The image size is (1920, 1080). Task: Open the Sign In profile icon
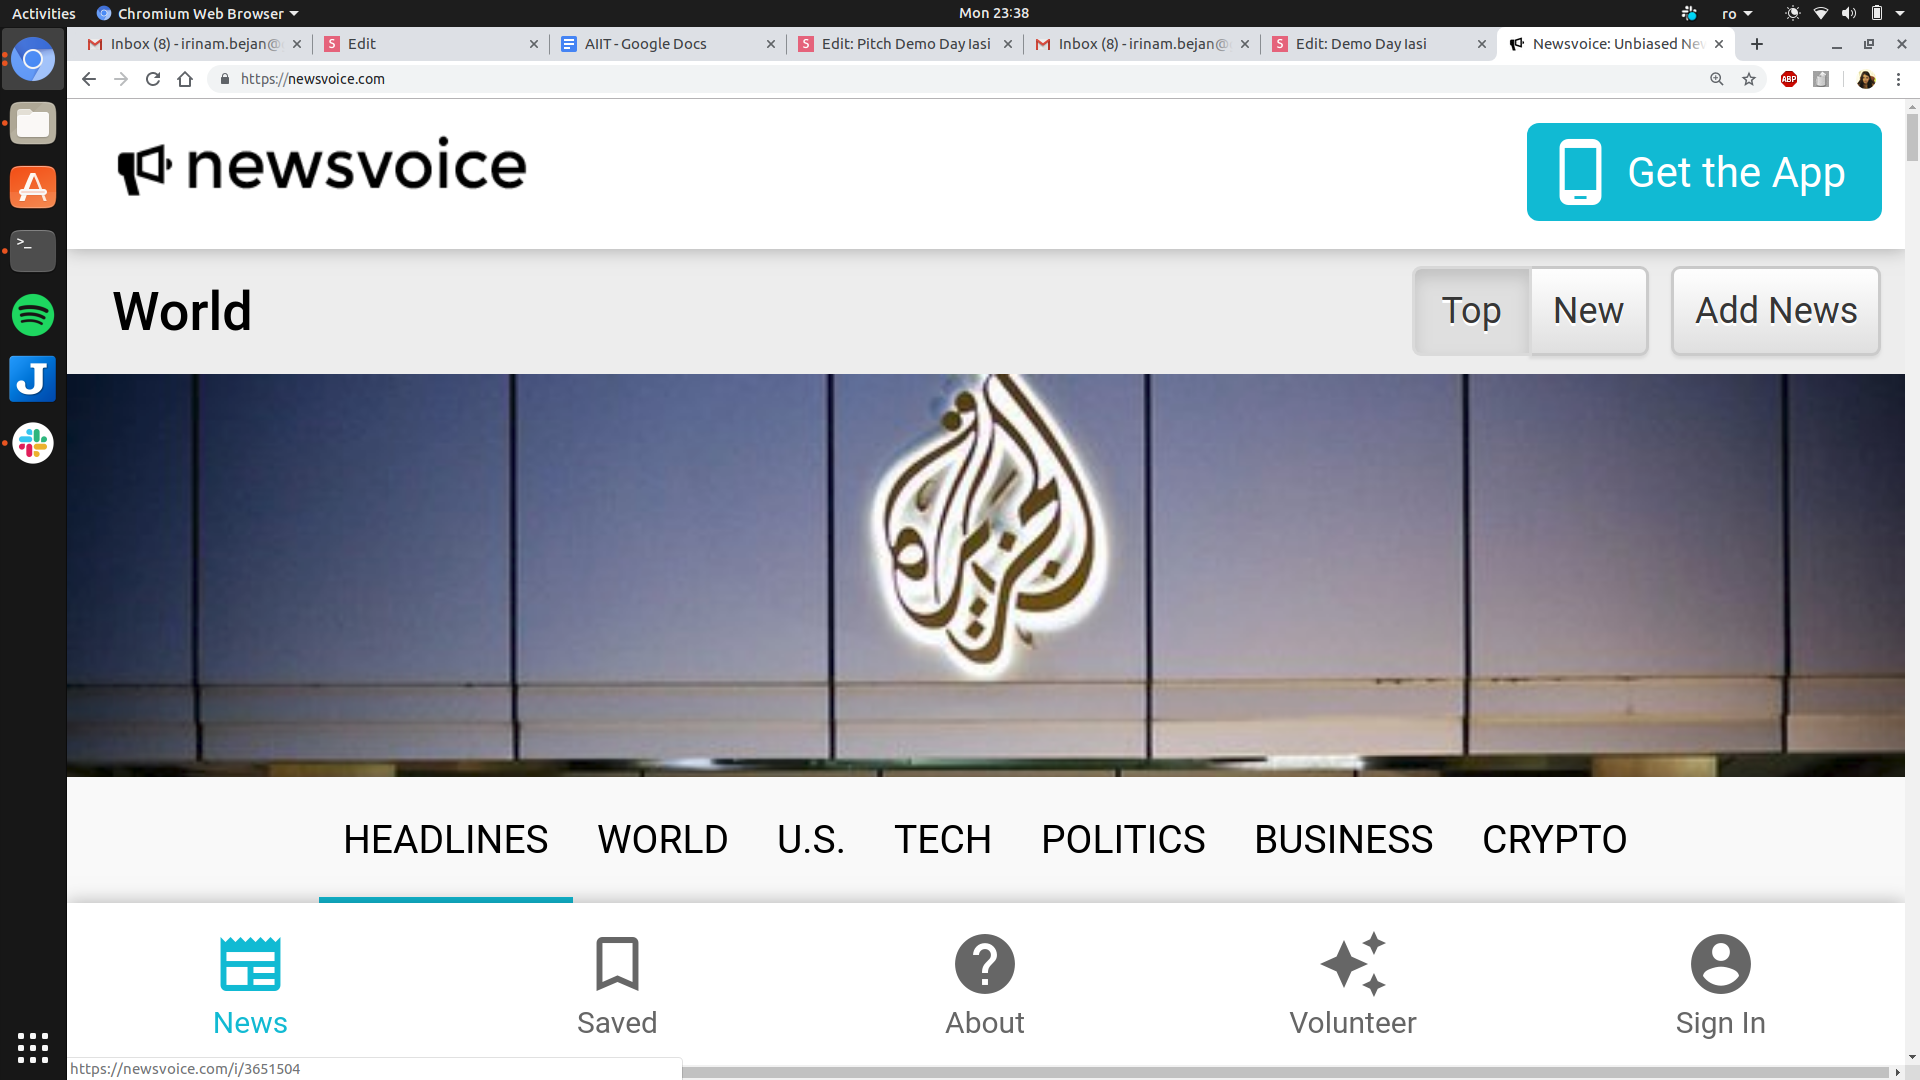pos(1720,964)
